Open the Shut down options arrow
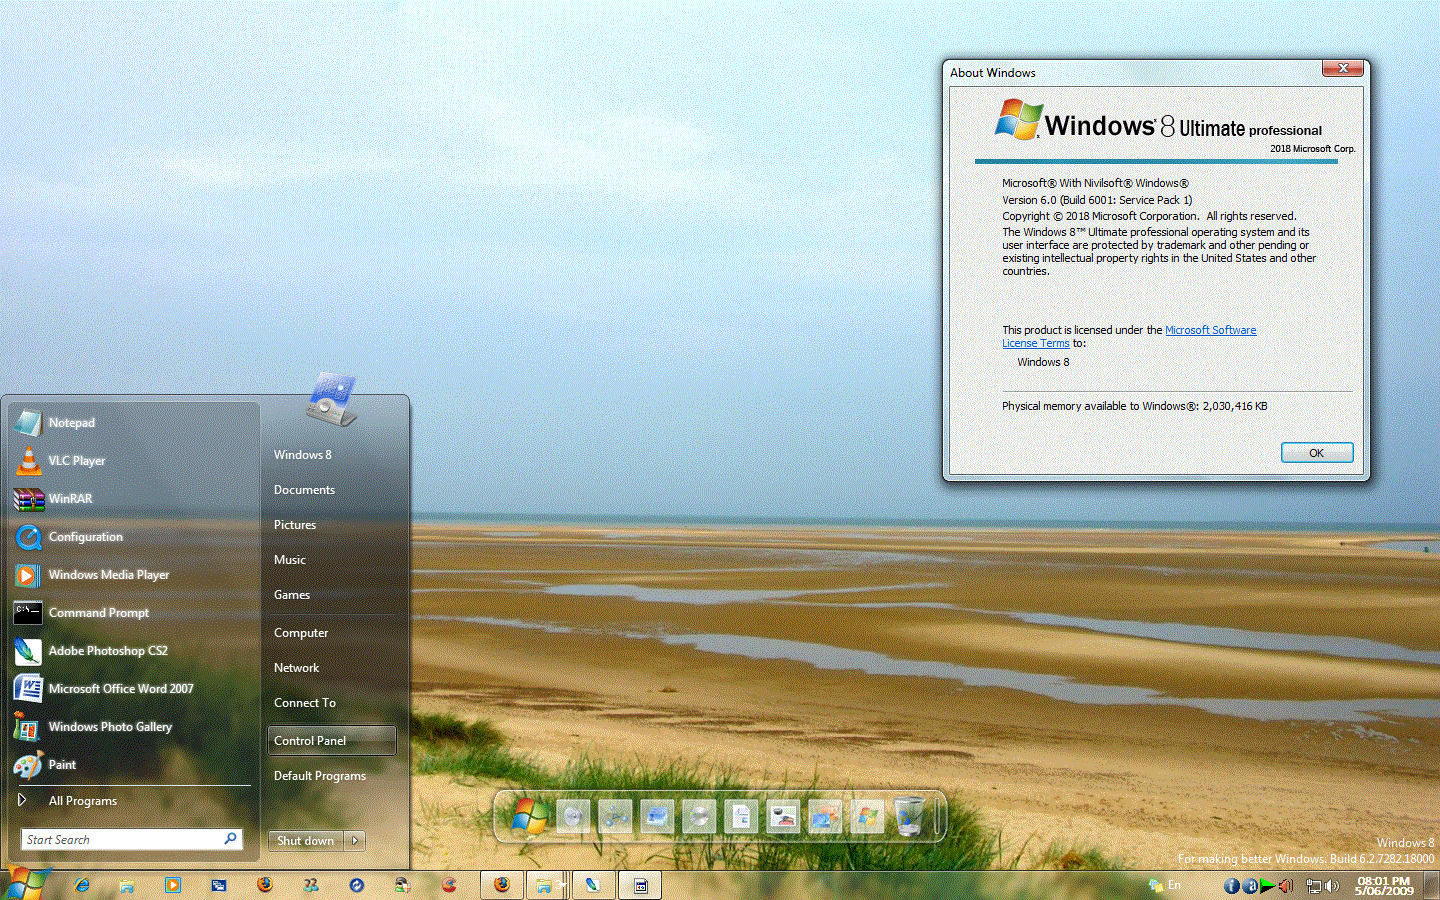Image resolution: width=1440 pixels, height=900 pixels. 355,841
